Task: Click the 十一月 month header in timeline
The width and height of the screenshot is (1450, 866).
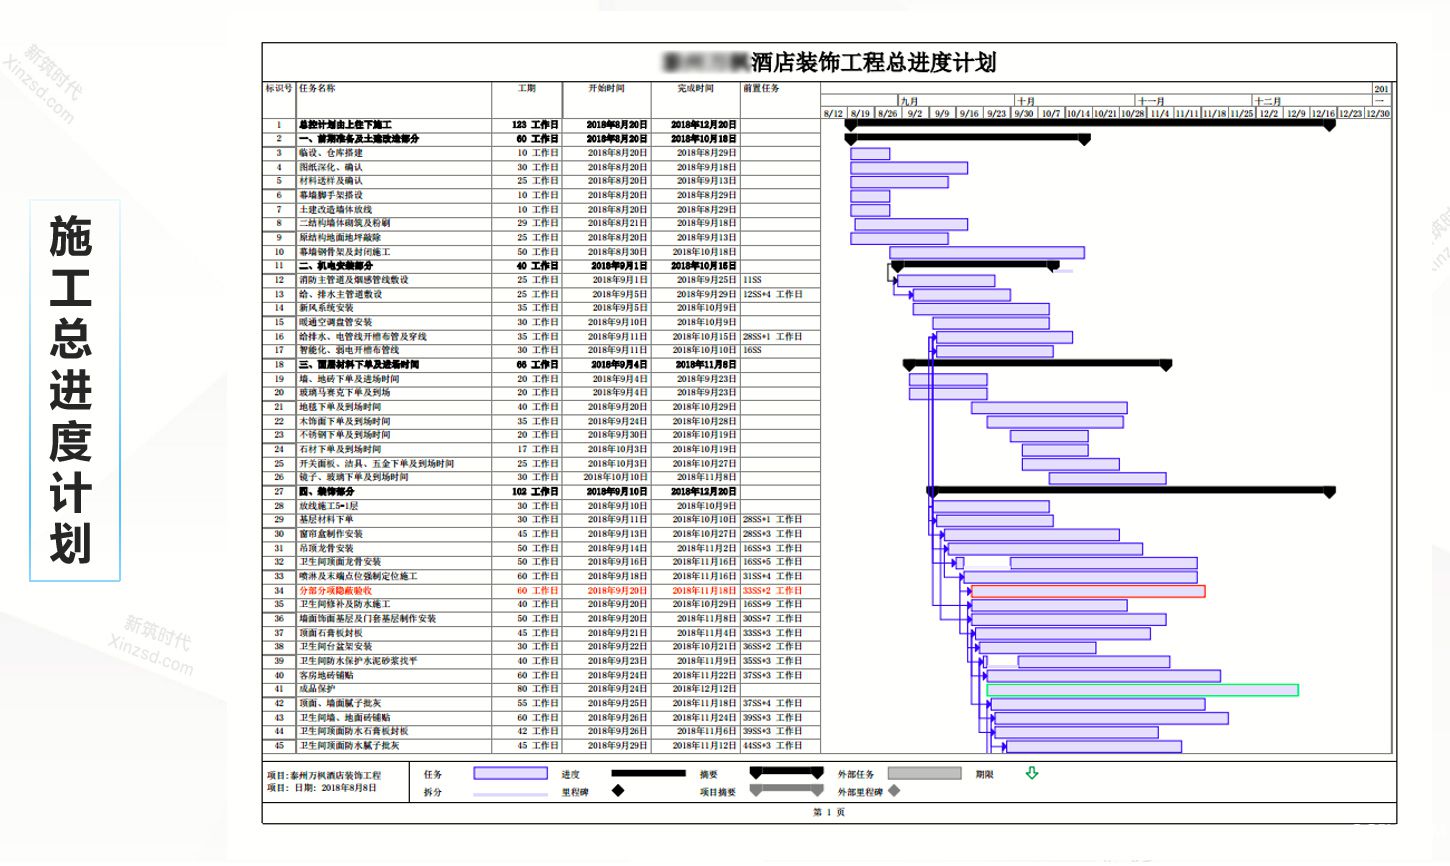Action: click(1152, 101)
